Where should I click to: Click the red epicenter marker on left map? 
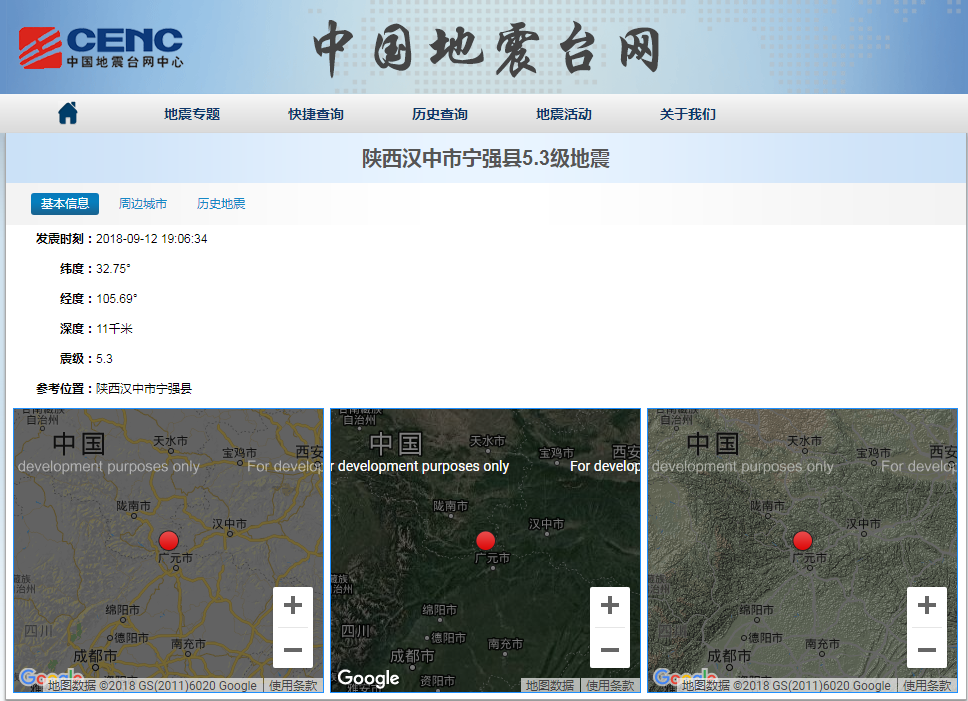[168, 540]
